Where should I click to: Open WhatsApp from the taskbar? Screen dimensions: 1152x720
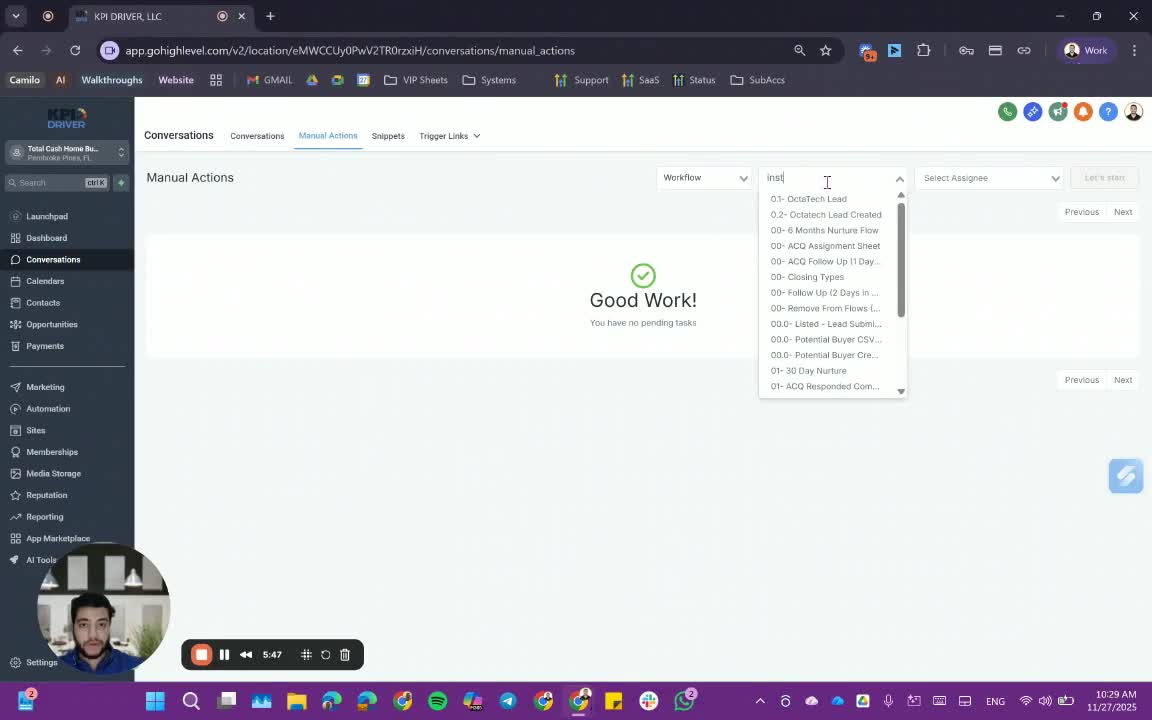[x=684, y=701]
